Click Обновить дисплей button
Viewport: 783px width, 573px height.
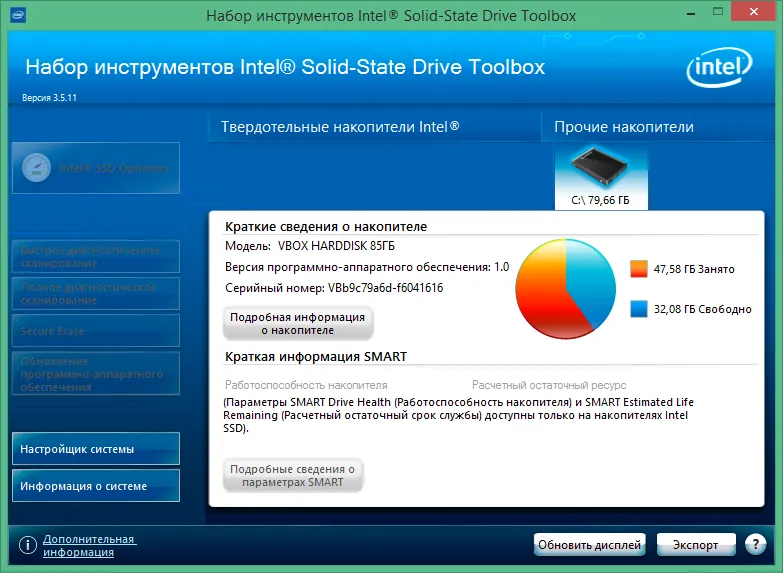(589, 545)
